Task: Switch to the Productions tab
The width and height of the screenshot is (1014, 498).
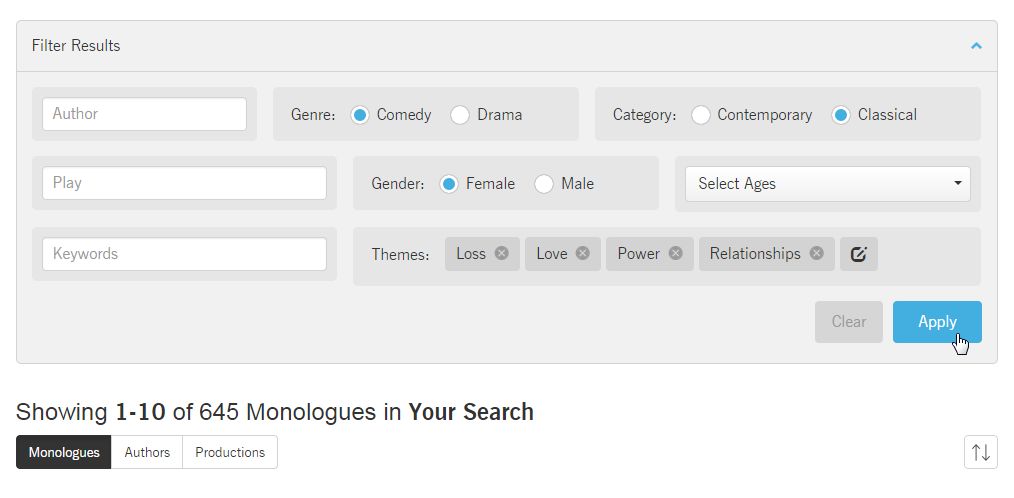Action: tap(230, 452)
